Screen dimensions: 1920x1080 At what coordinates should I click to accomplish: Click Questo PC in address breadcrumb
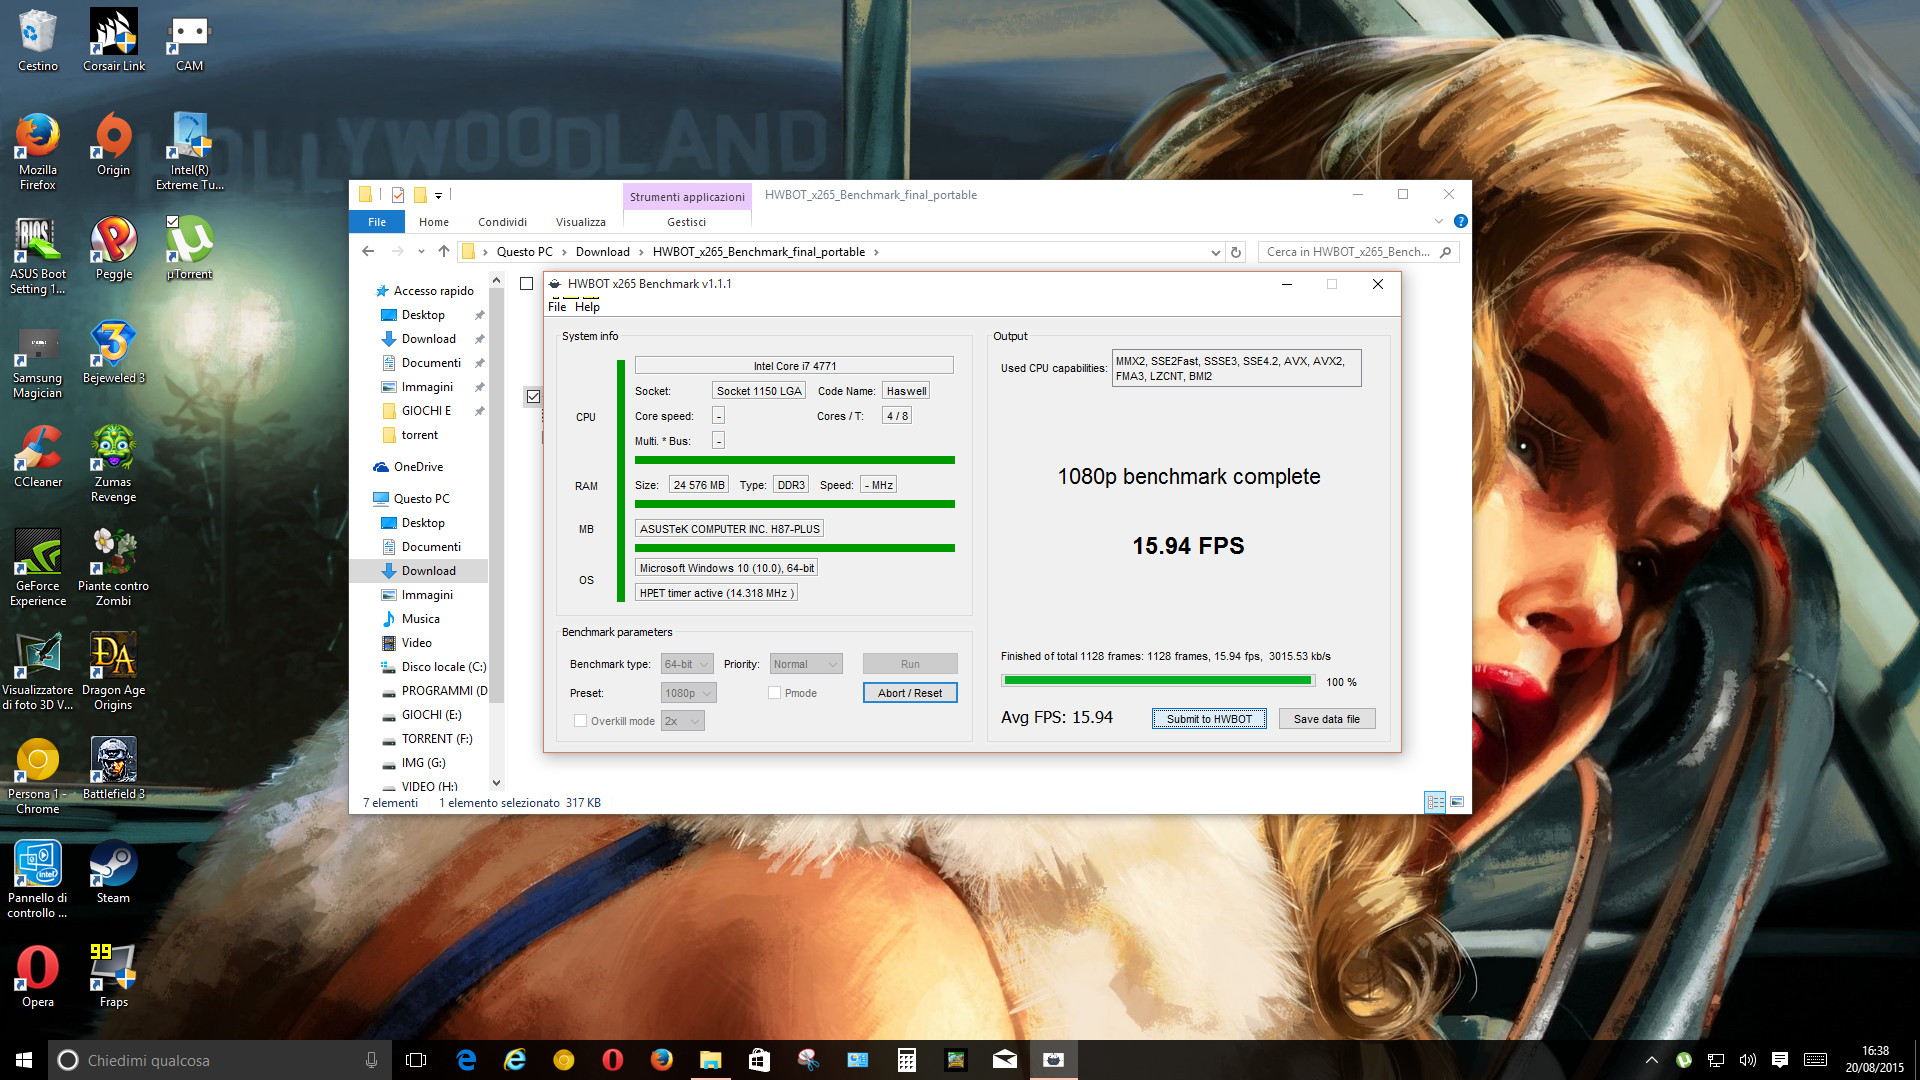coord(525,252)
